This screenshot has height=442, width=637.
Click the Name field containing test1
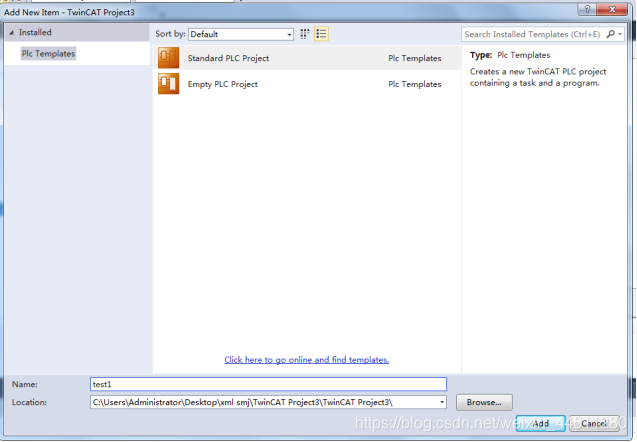click(x=268, y=384)
